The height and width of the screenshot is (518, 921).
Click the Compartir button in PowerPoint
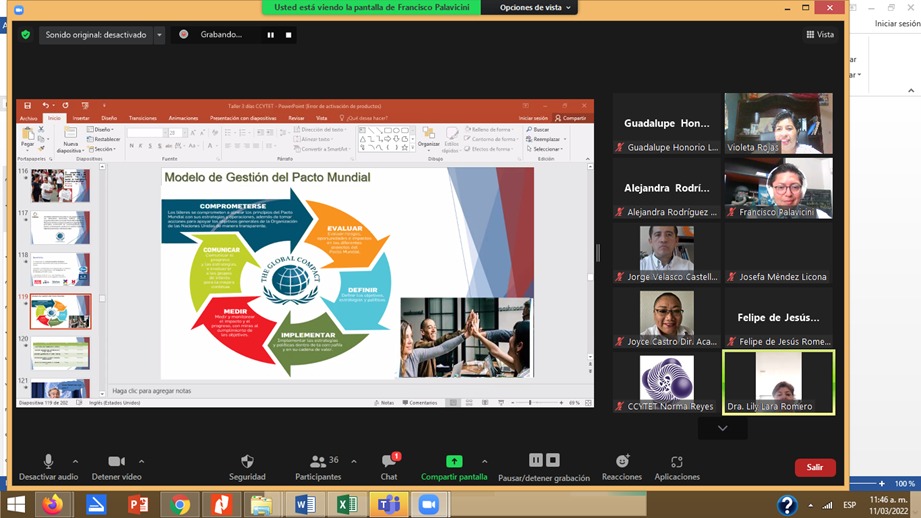point(570,118)
